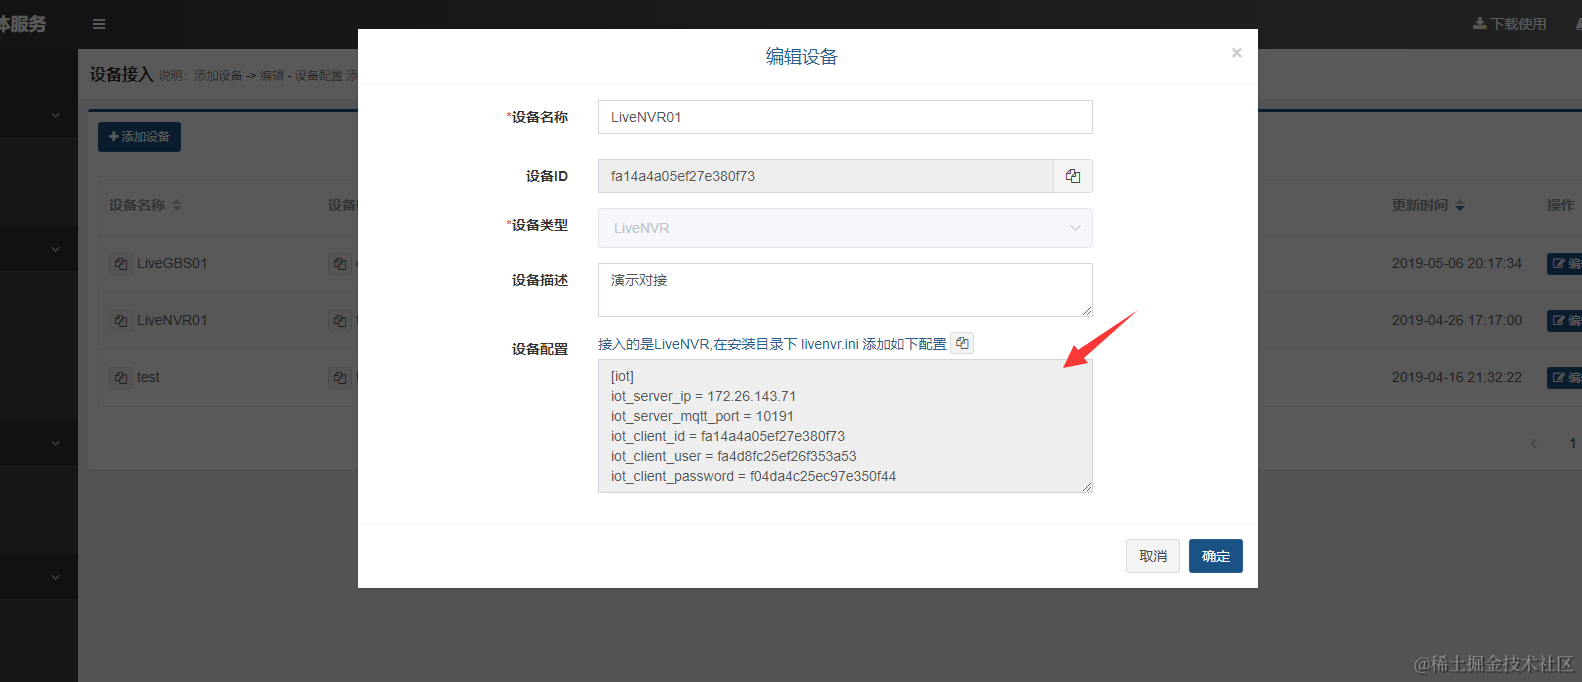The width and height of the screenshot is (1582, 682).
Task: Copy device ID icon in LiveNVR01 row
Action: [x=340, y=321]
